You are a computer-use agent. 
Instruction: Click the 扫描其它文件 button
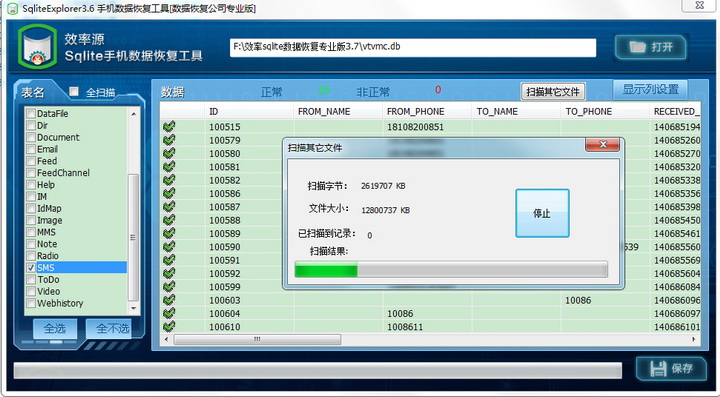[552, 91]
